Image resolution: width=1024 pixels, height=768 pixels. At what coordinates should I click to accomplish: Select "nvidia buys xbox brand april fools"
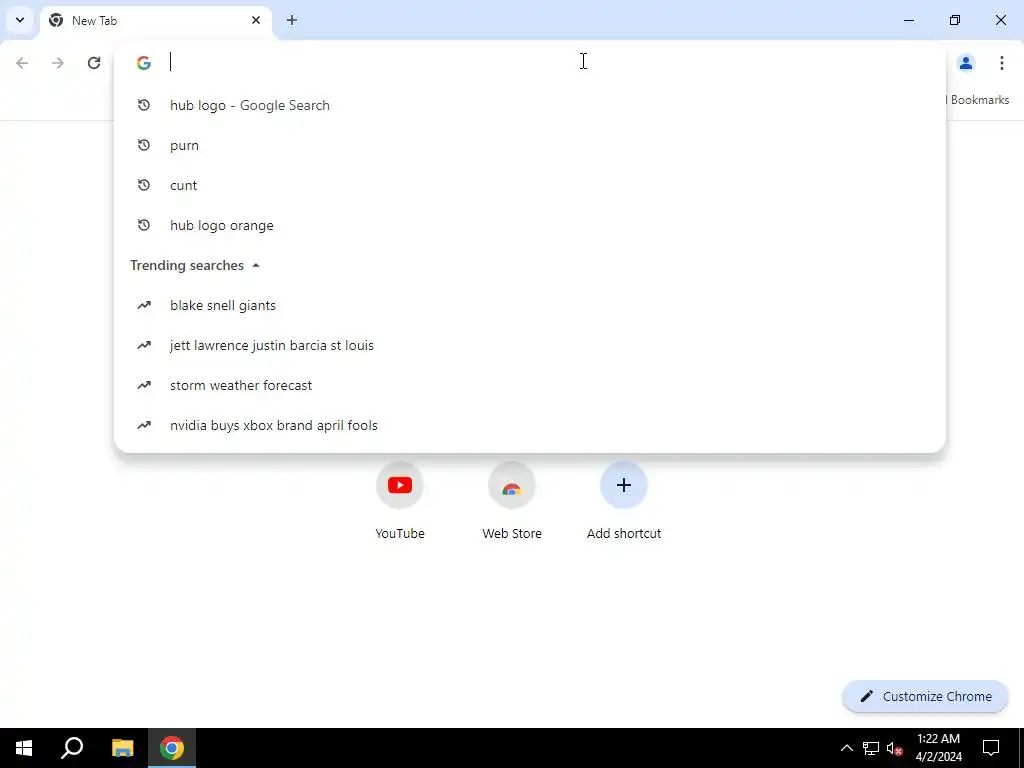click(x=530, y=425)
